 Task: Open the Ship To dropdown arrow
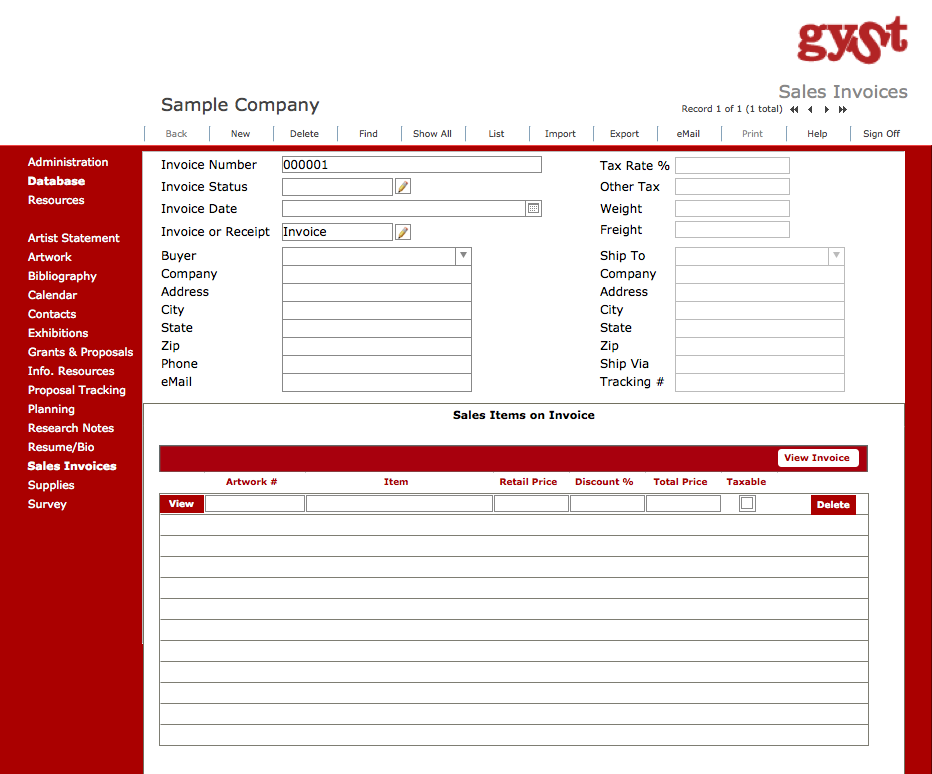click(836, 256)
